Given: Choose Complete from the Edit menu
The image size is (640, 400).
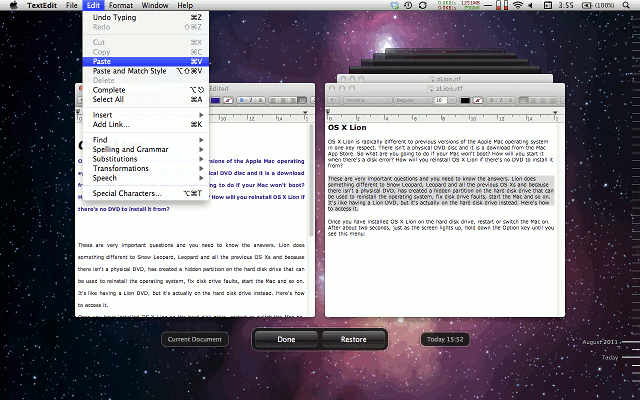Looking at the screenshot, I should pyautogui.click(x=146, y=90).
